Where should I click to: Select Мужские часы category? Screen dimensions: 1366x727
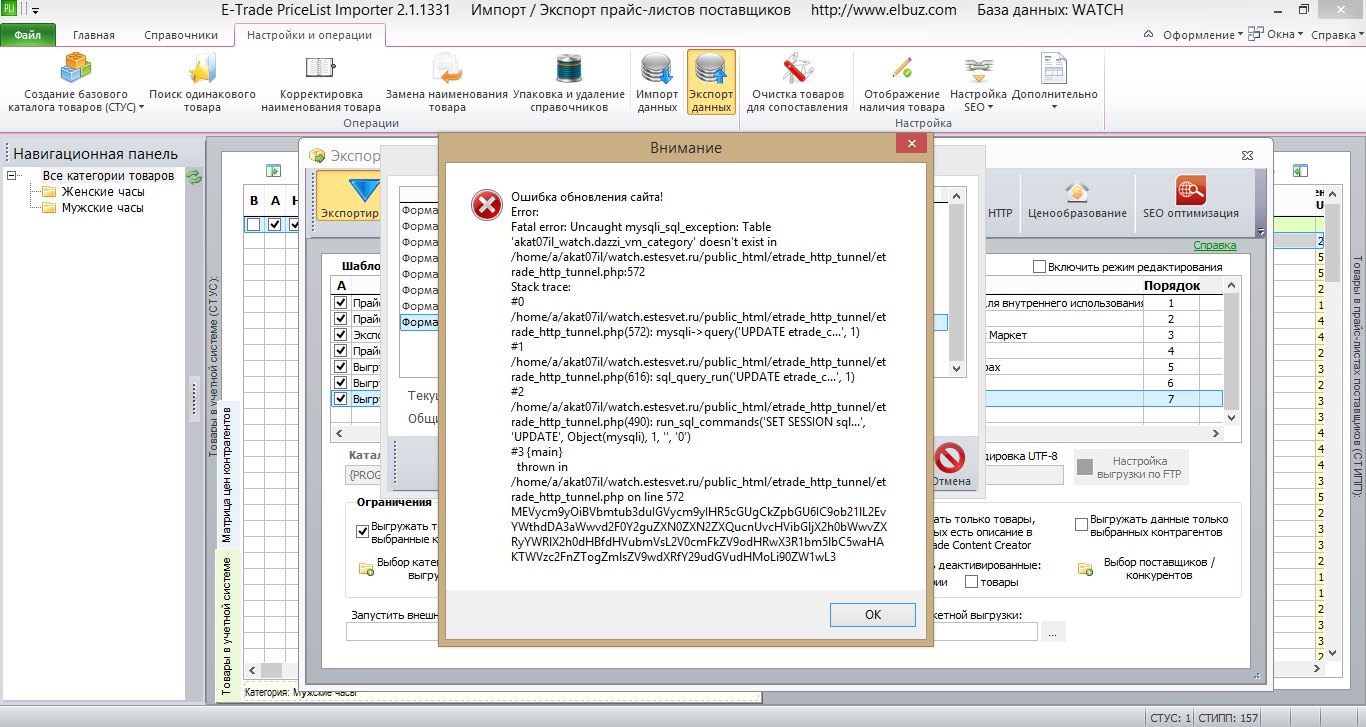click(103, 208)
